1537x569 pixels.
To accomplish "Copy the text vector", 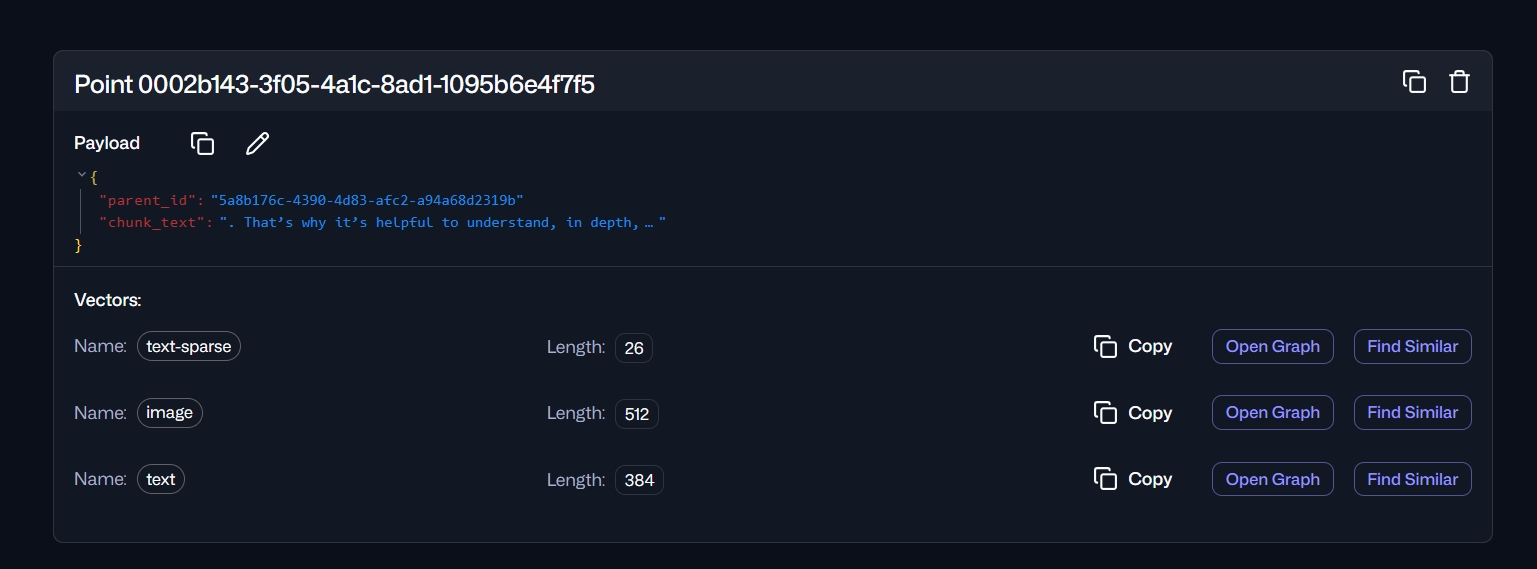I will [1132, 479].
